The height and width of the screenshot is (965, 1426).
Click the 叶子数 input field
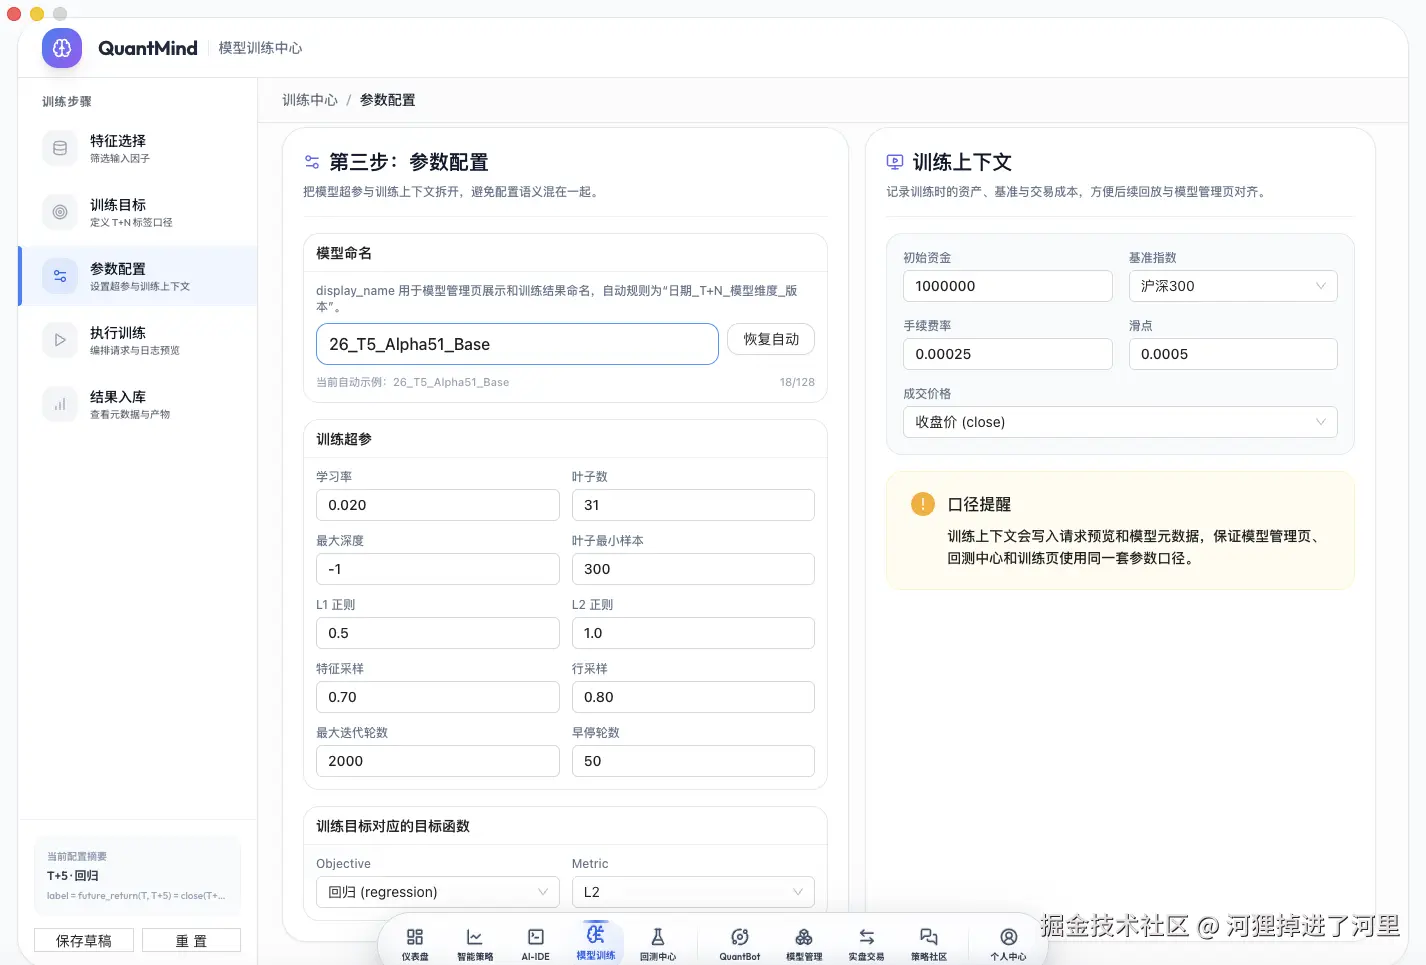(x=693, y=505)
